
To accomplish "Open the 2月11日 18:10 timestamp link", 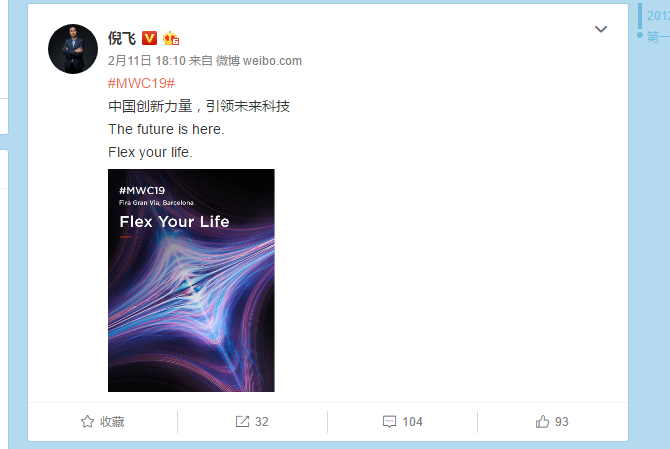I will point(147,61).
